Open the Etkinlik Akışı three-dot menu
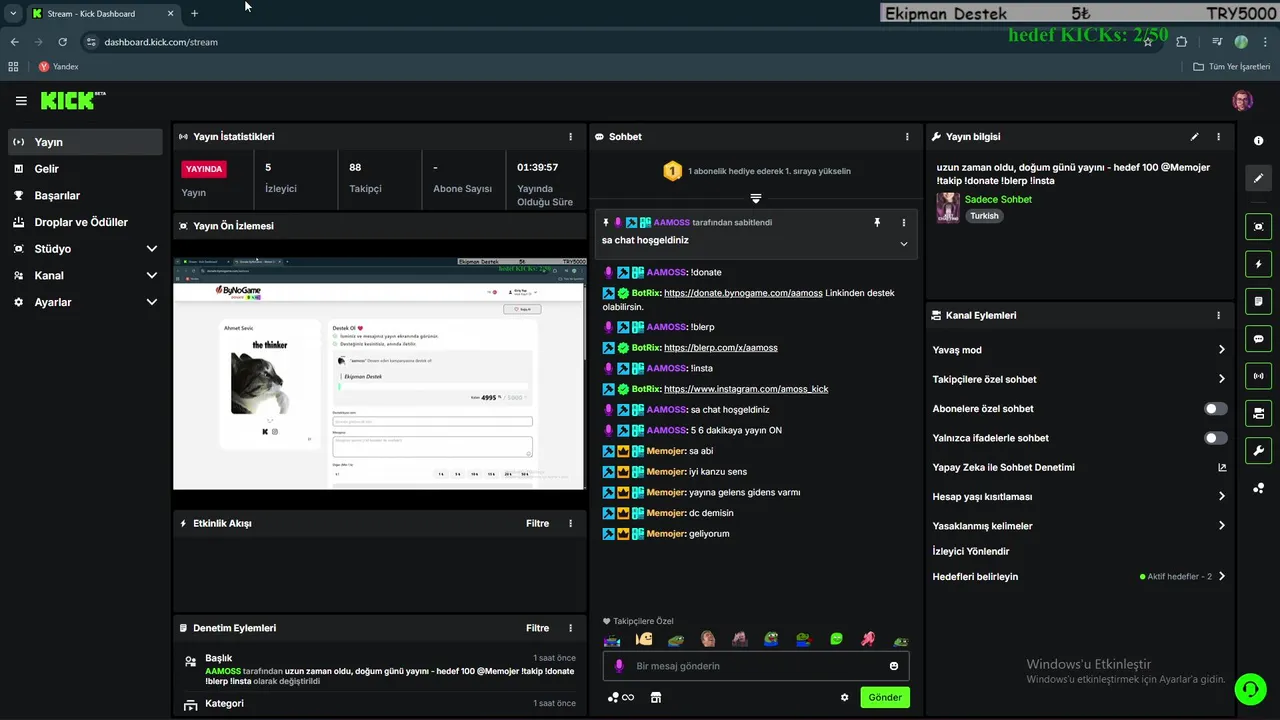This screenshot has width=1280, height=720. (571, 523)
